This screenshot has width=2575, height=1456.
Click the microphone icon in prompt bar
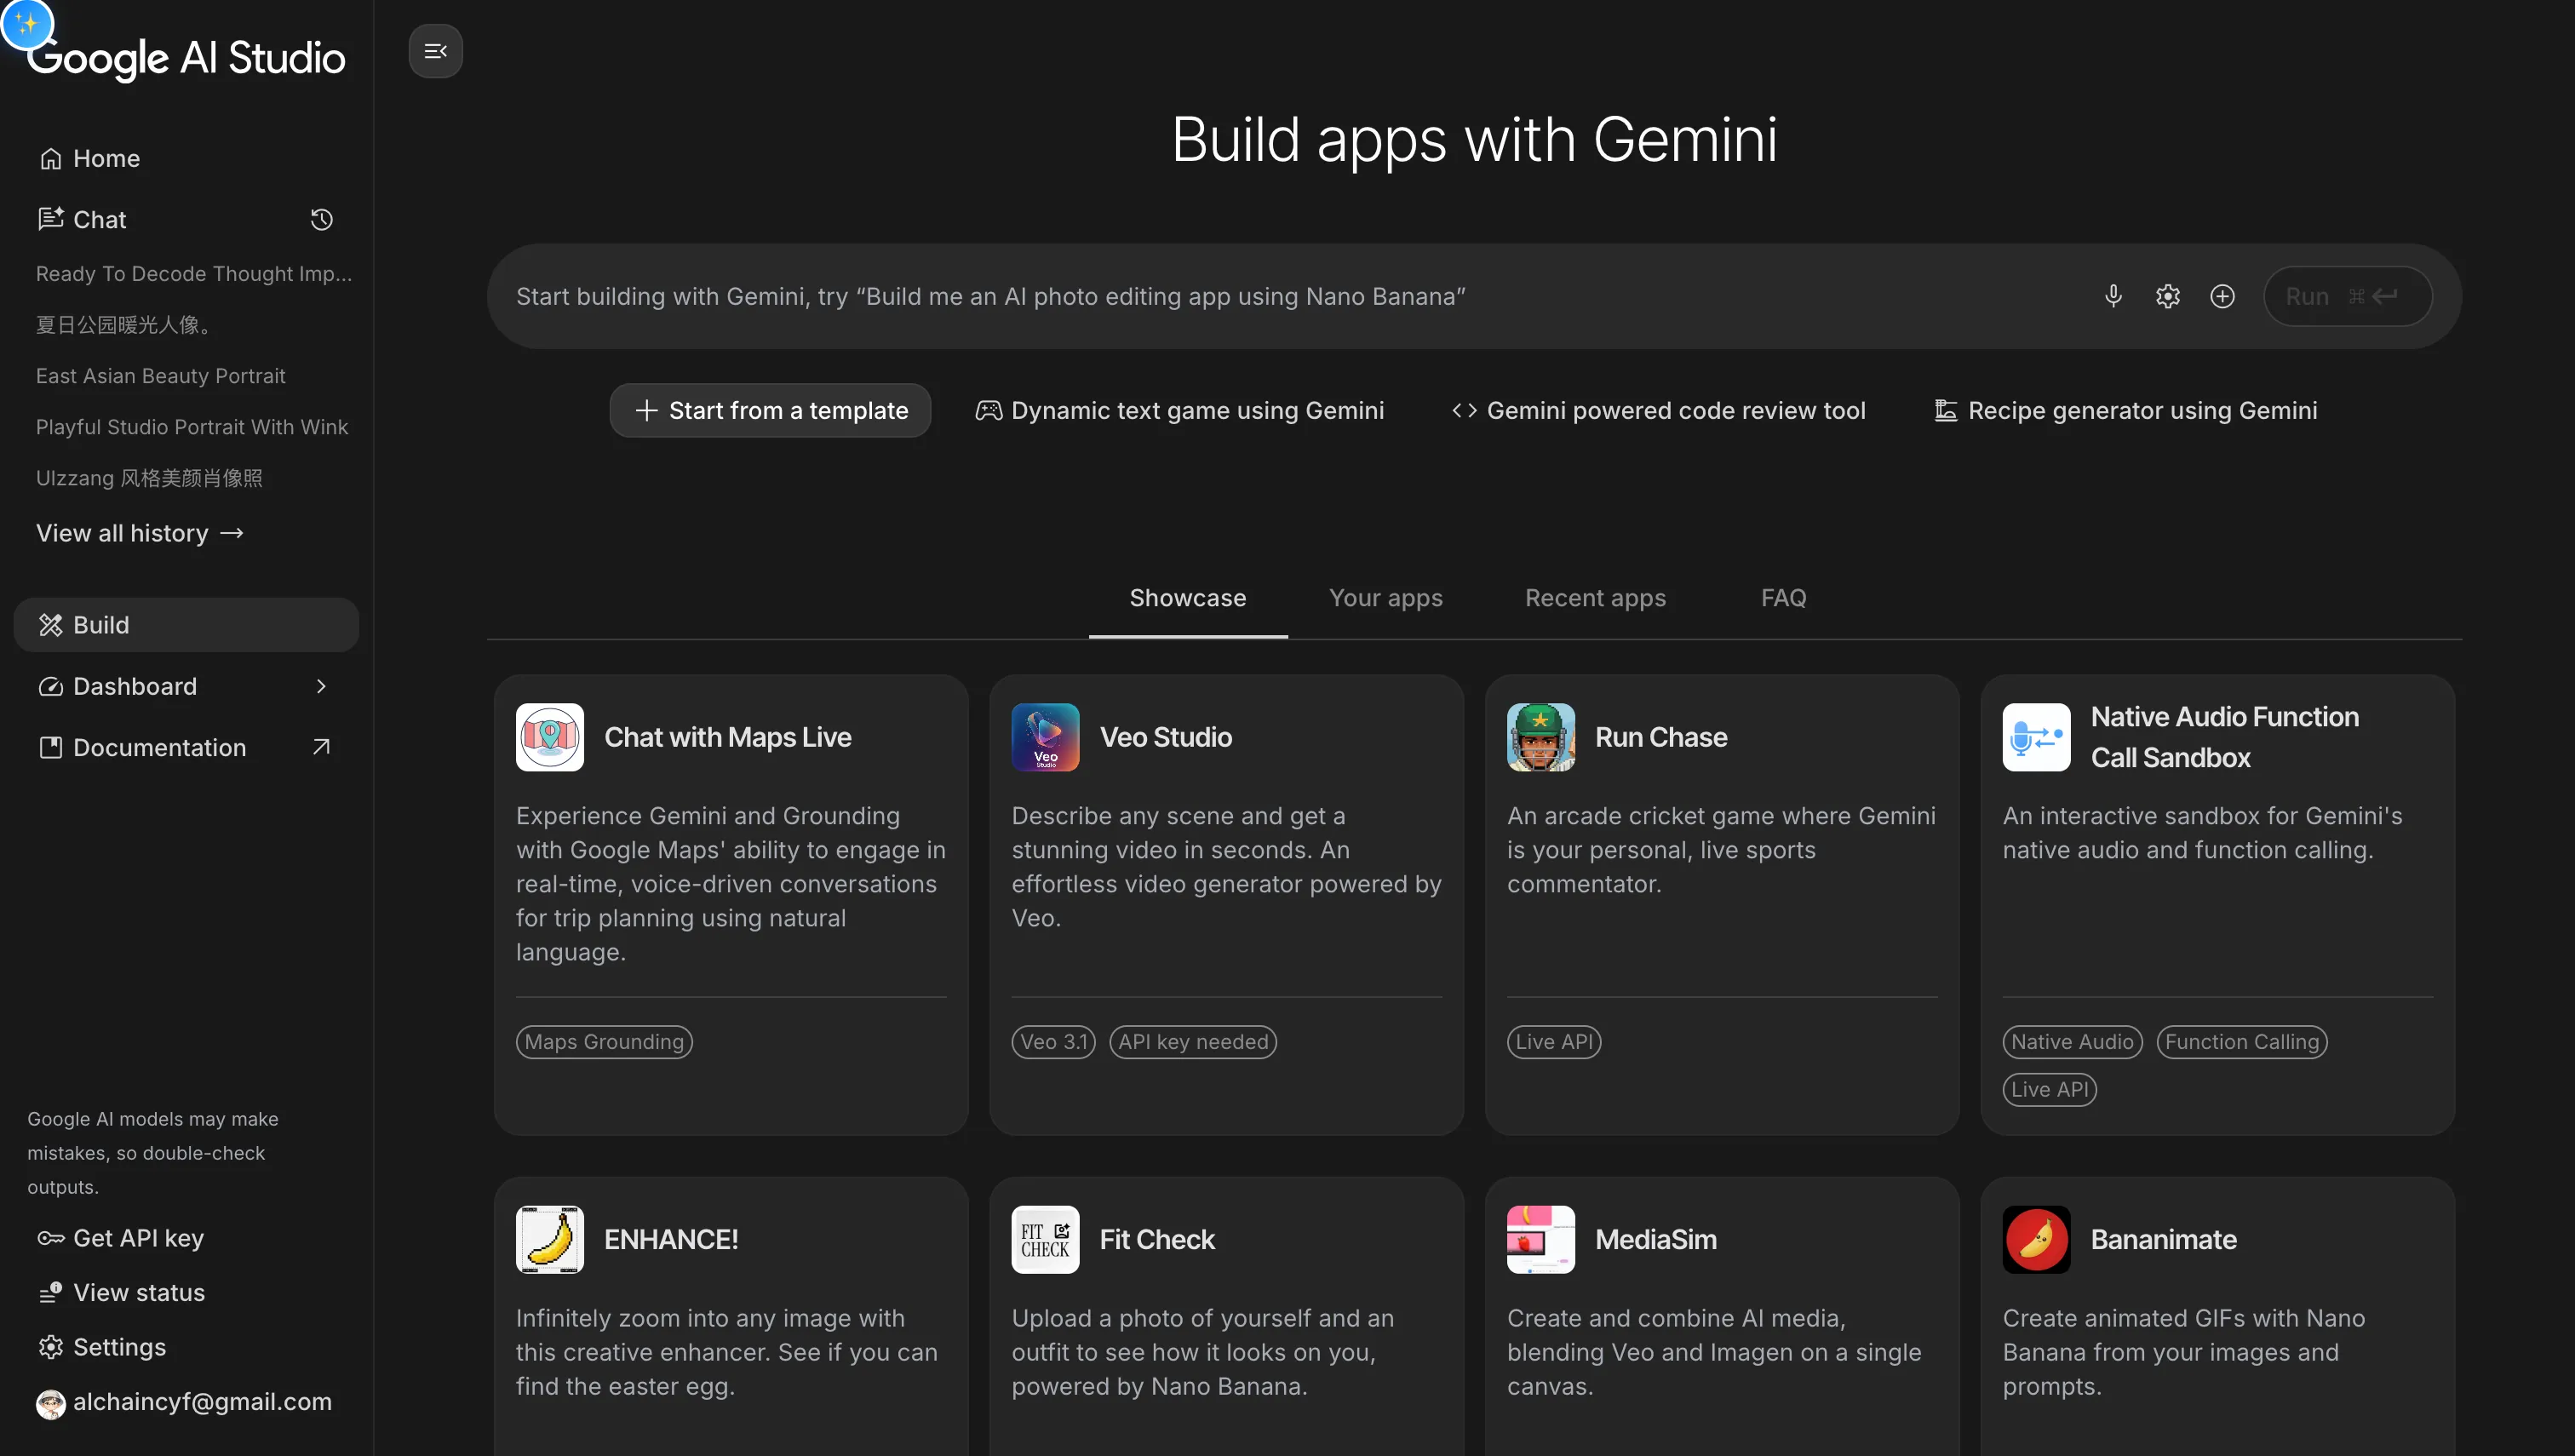pos(2113,296)
